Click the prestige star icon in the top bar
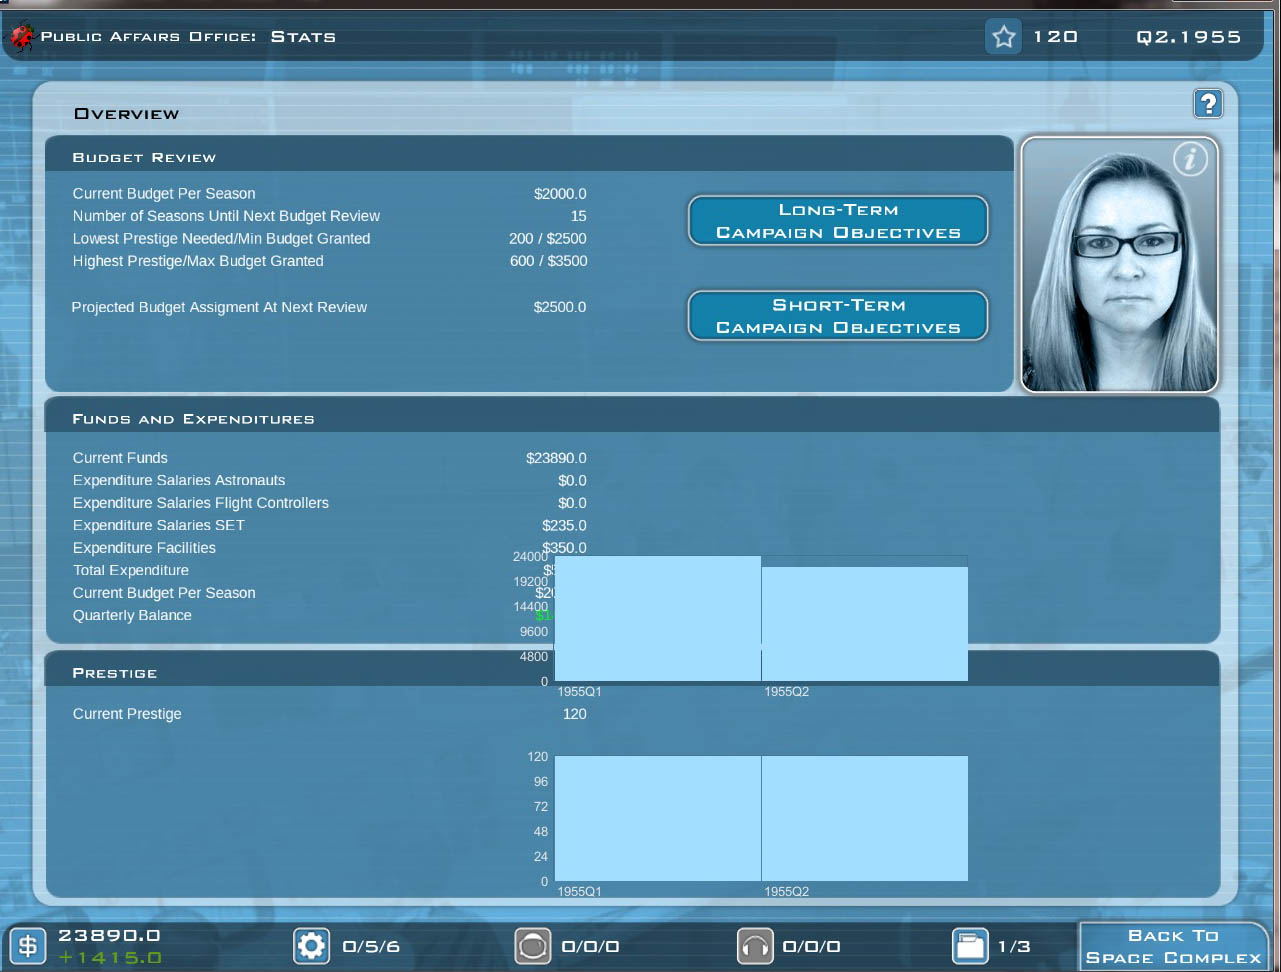The height and width of the screenshot is (972, 1281). click(x=1003, y=37)
